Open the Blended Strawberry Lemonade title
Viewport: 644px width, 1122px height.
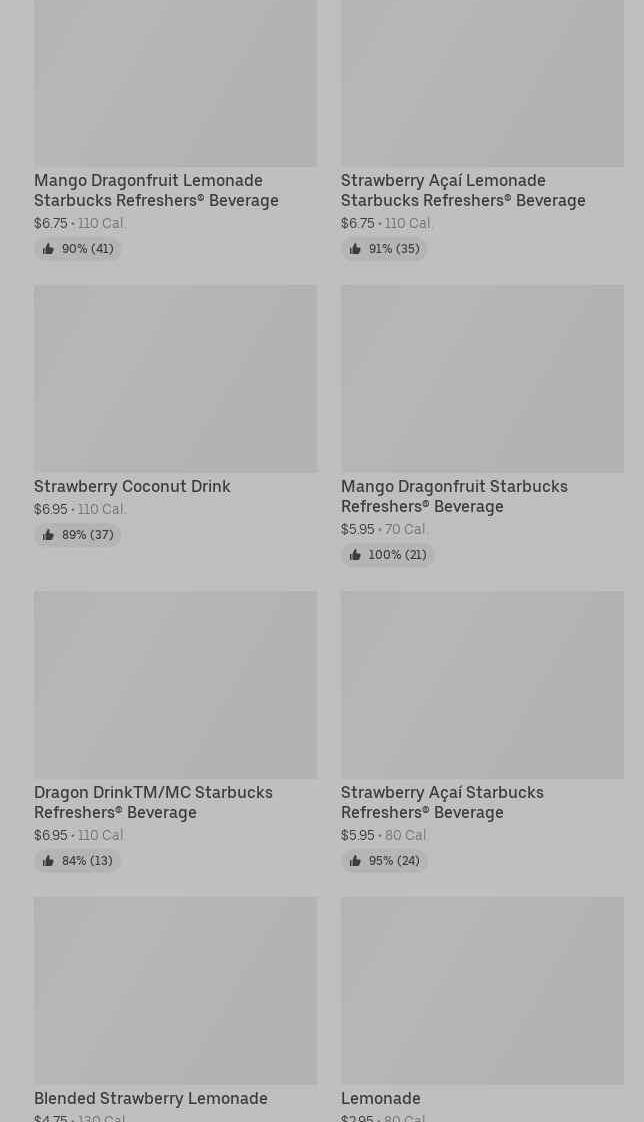coord(151,1098)
